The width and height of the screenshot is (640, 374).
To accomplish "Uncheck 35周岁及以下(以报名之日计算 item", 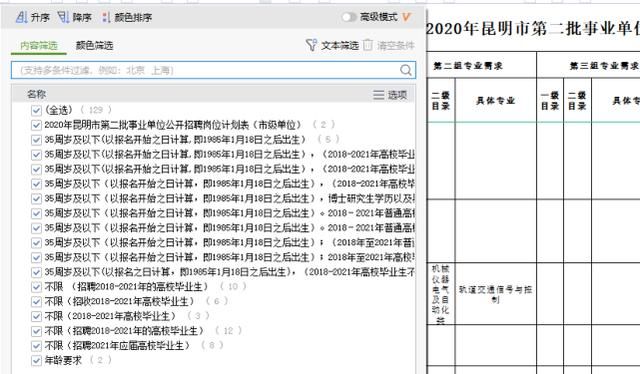I will (x=36, y=272).
